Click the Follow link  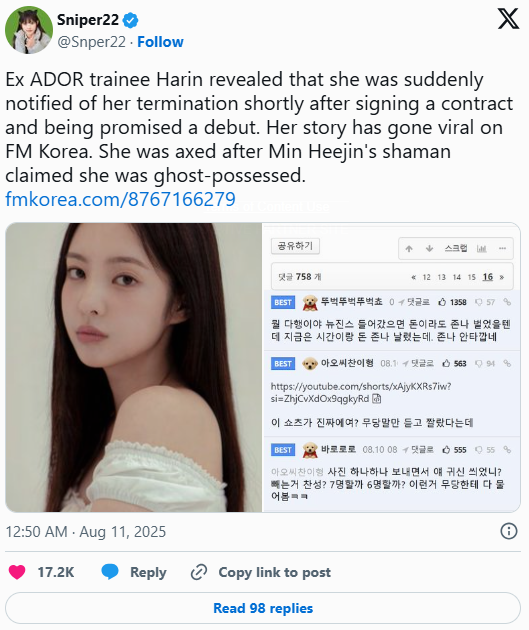tap(160, 42)
